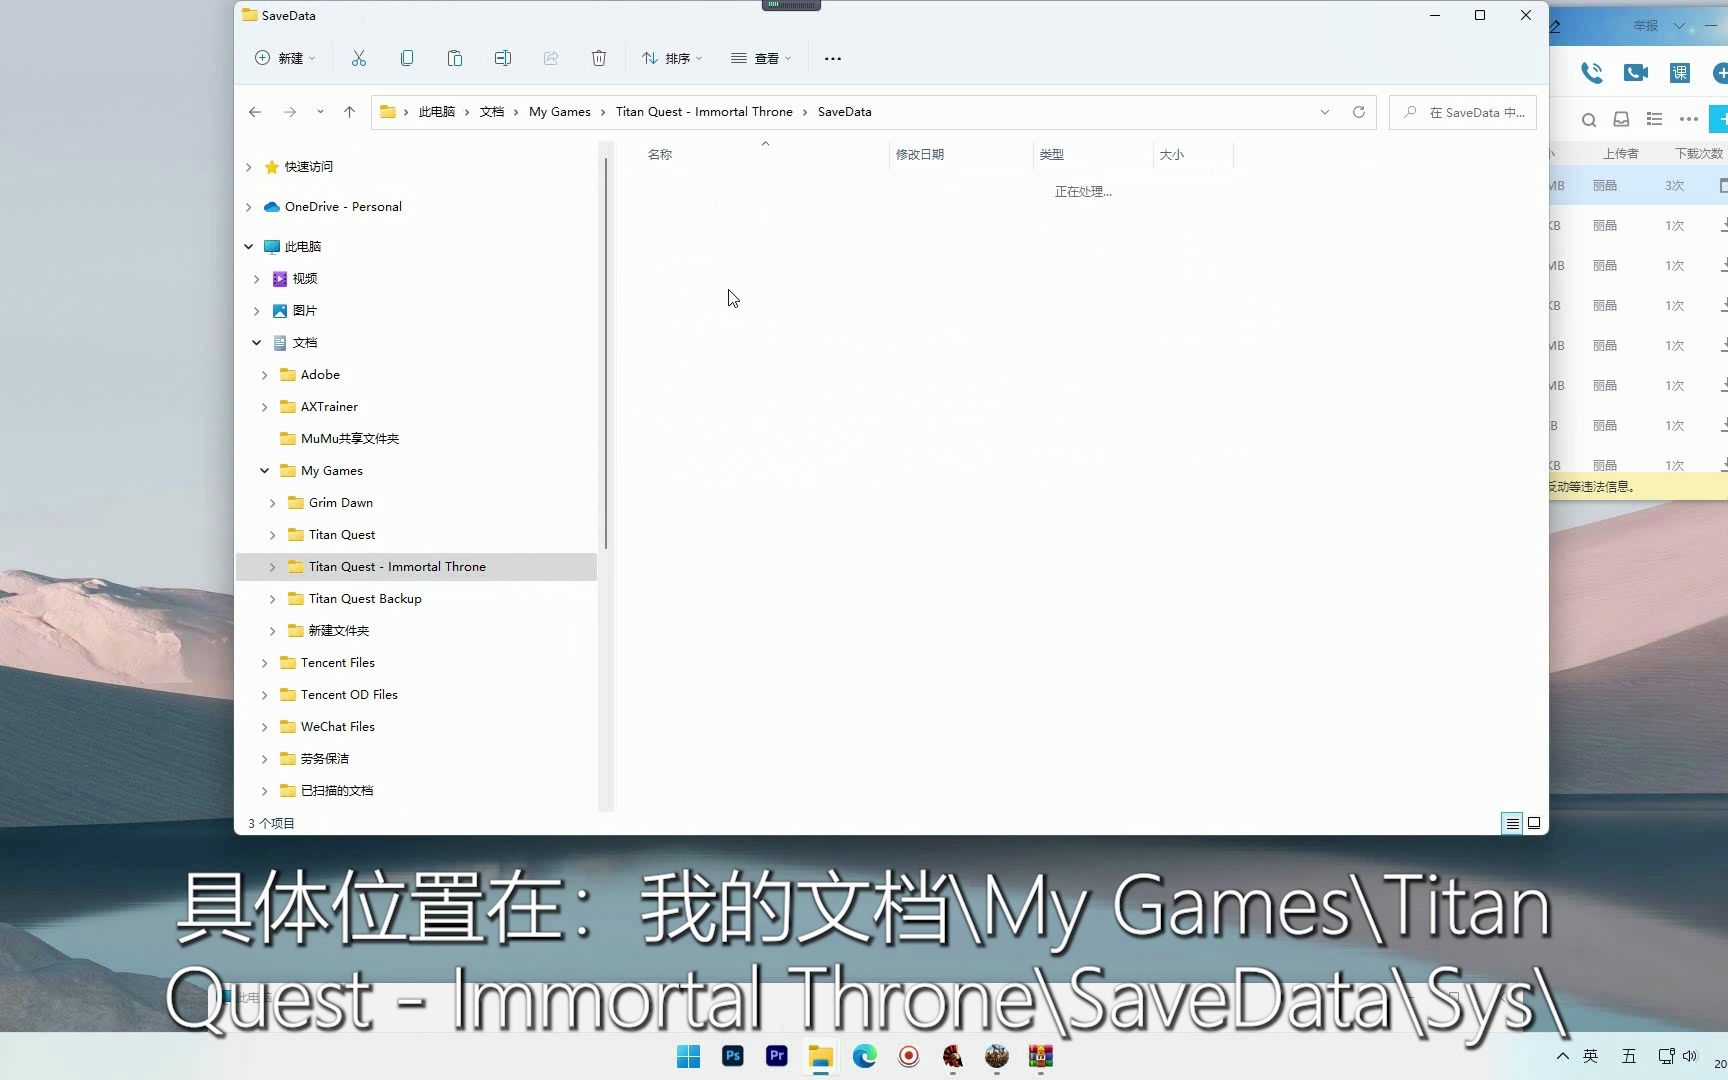This screenshot has width=1728, height=1080.
Task: Show hidden system tray icons chevron
Action: point(1563,1056)
